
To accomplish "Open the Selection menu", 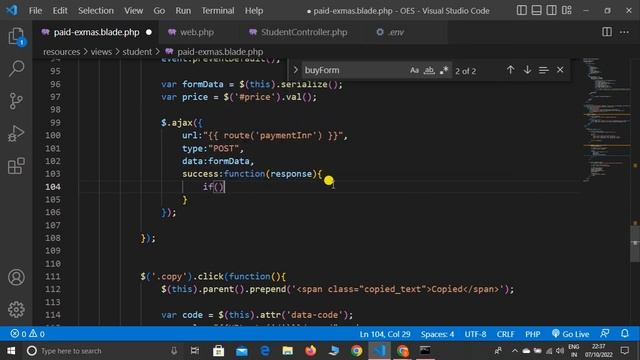I will (x=96, y=11).
